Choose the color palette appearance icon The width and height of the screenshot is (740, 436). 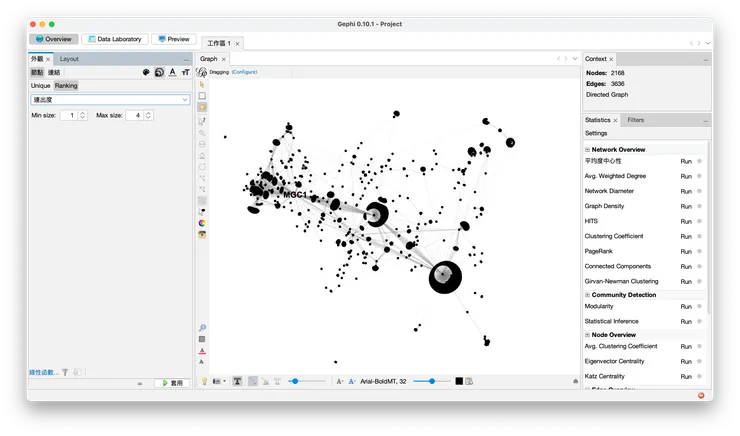[x=146, y=72]
